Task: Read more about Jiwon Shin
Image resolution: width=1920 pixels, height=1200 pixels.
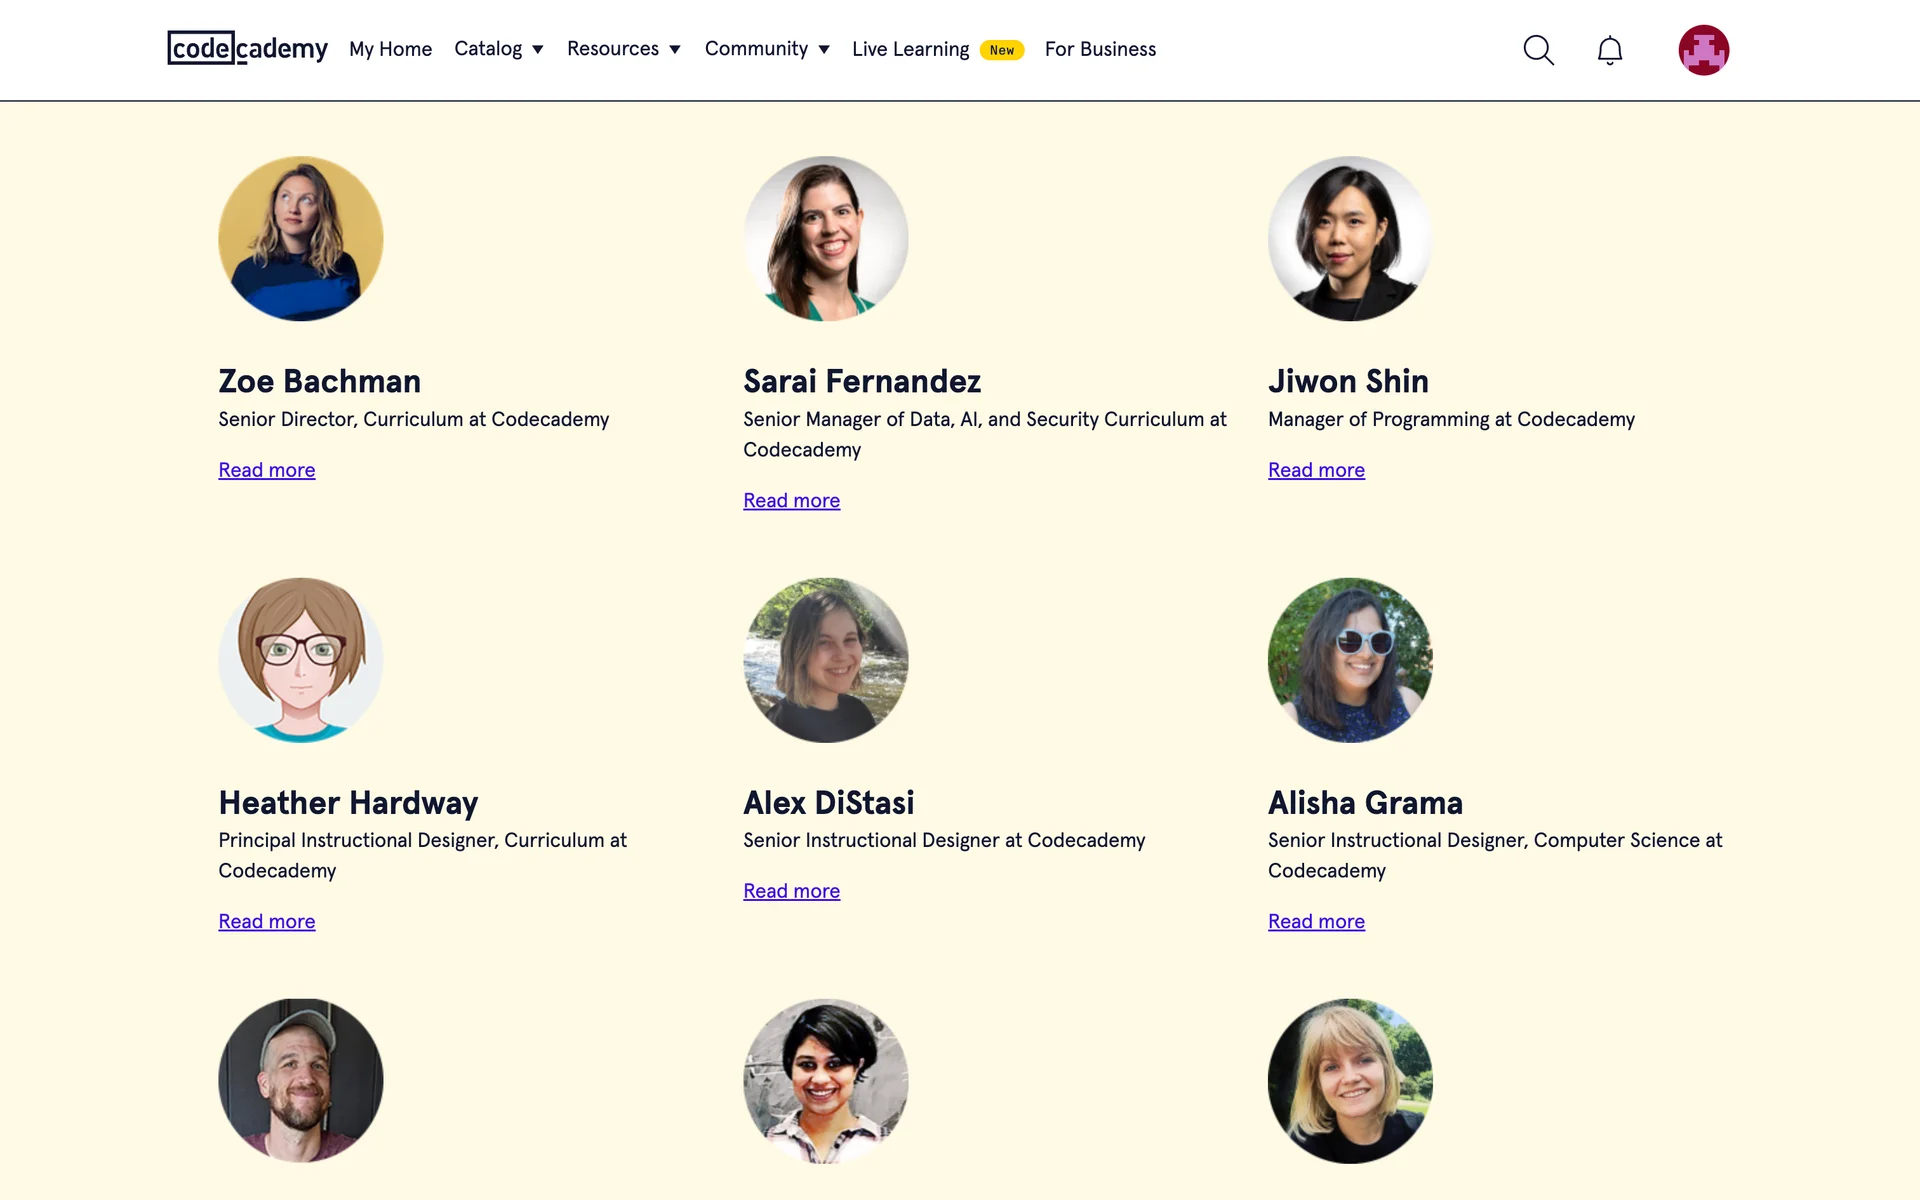Action: [x=1316, y=470]
